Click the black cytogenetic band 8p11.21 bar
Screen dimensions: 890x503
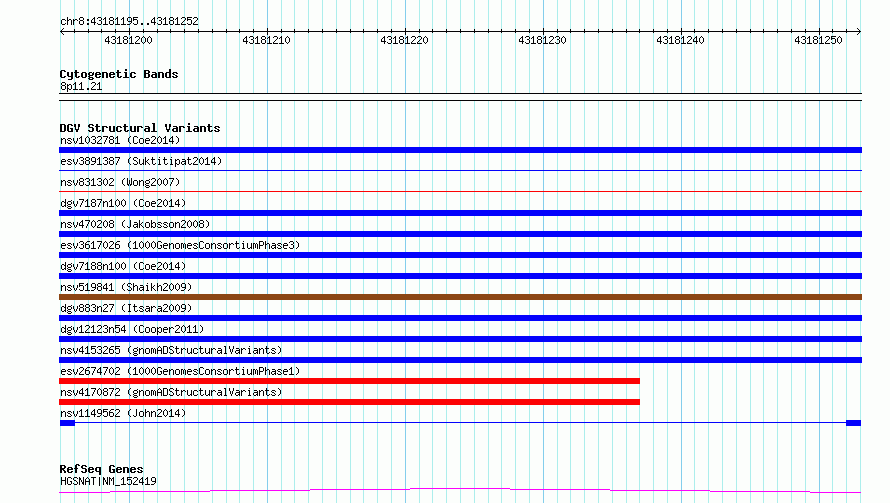pos(460,97)
